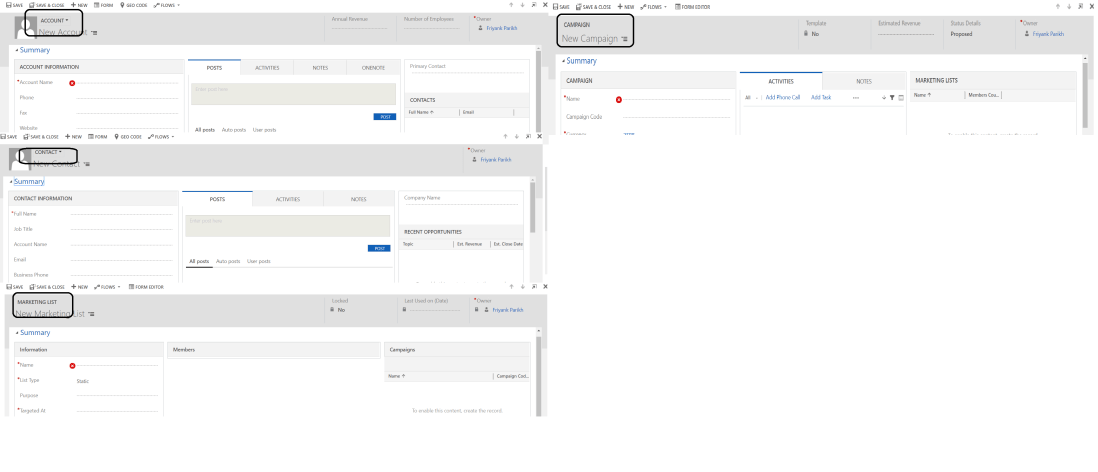The image size is (1098, 472).
Task: Click Add Phone Call in Campaign activities
Action: coord(783,97)
